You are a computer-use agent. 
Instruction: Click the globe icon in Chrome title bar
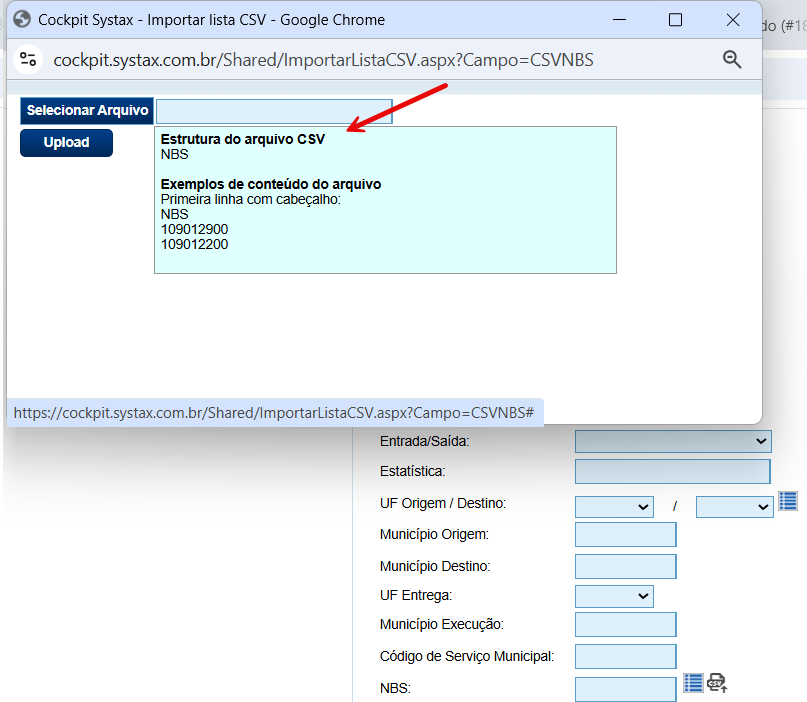click(x=22, y=20)
